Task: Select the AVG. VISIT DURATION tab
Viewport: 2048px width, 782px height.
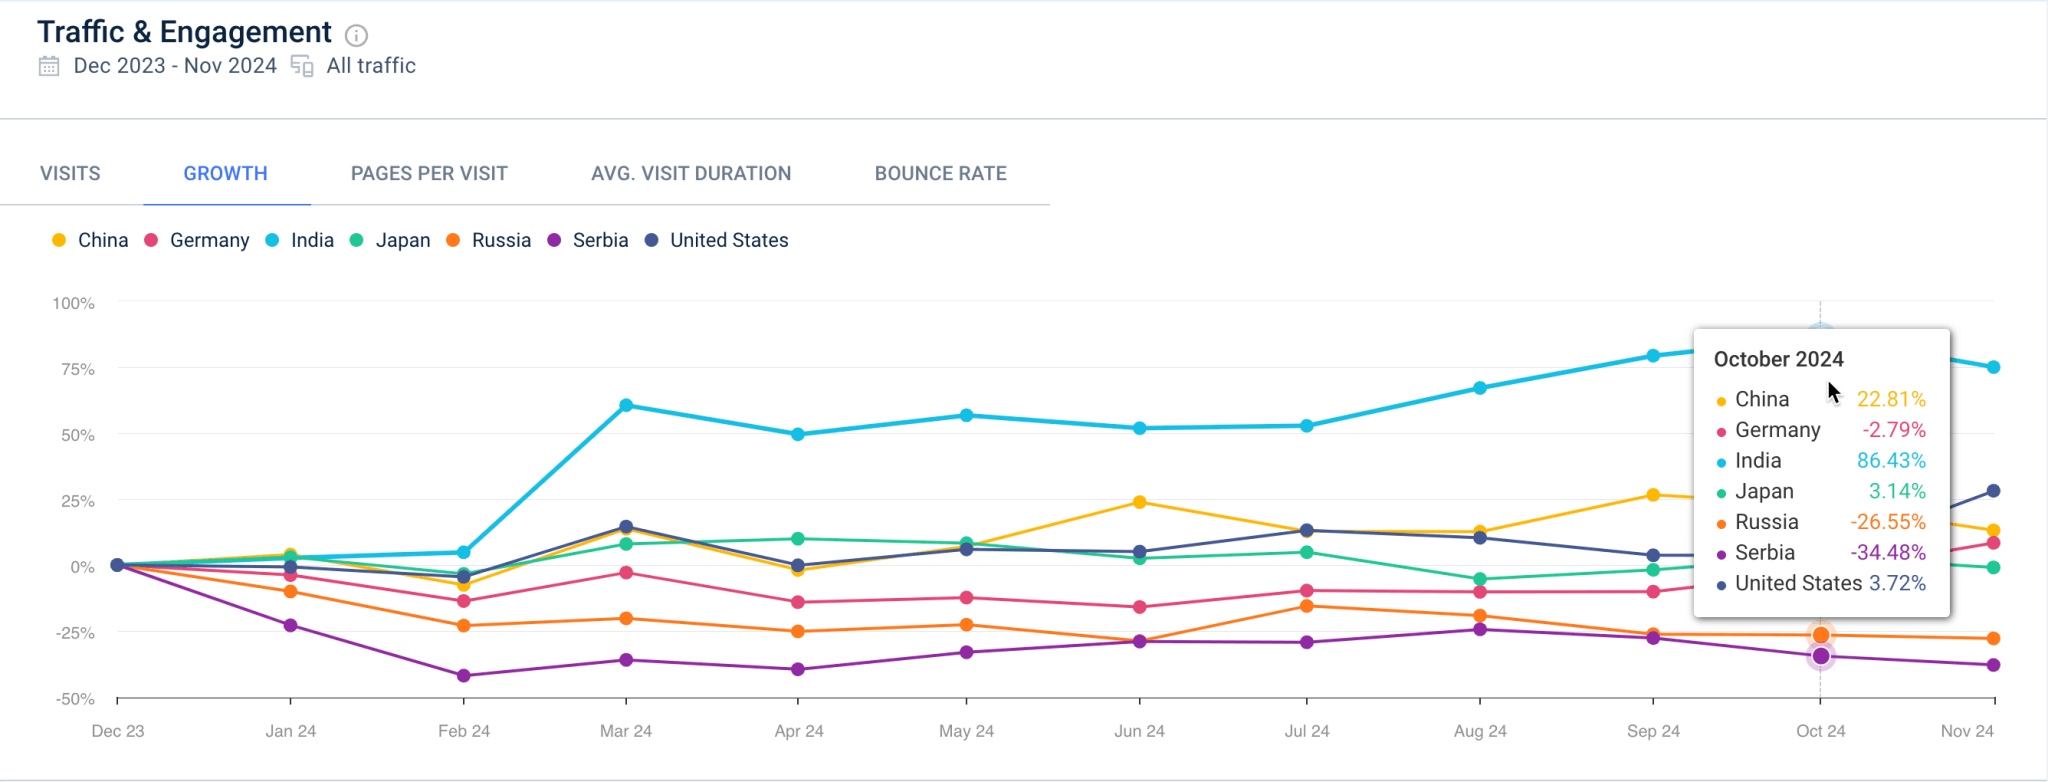Action: 690,173
